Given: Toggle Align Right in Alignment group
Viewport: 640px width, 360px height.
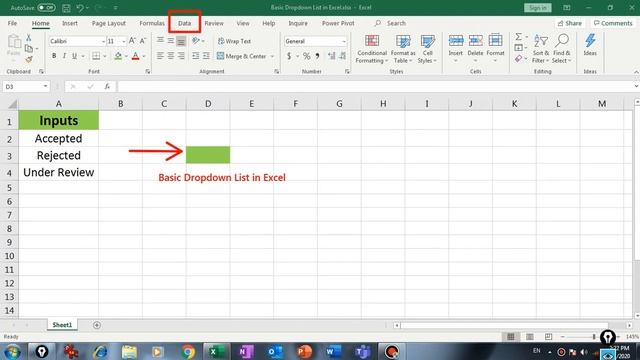Looking at the screenshot, I should click(181, 56).
